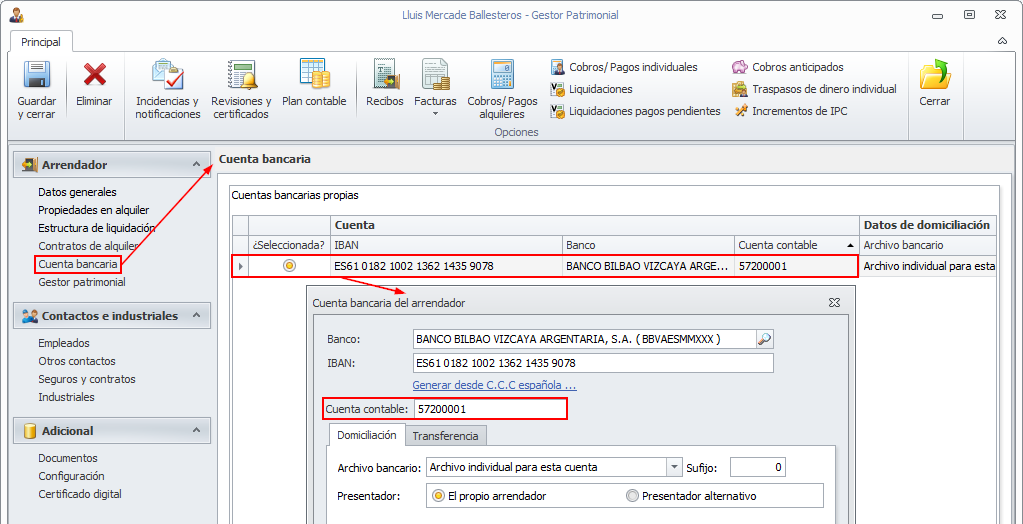The height and width of the screenshot is (524, 1023).
Task: Open Gestor patrimonial in sidebar
Action: click(x=82, y=282)
